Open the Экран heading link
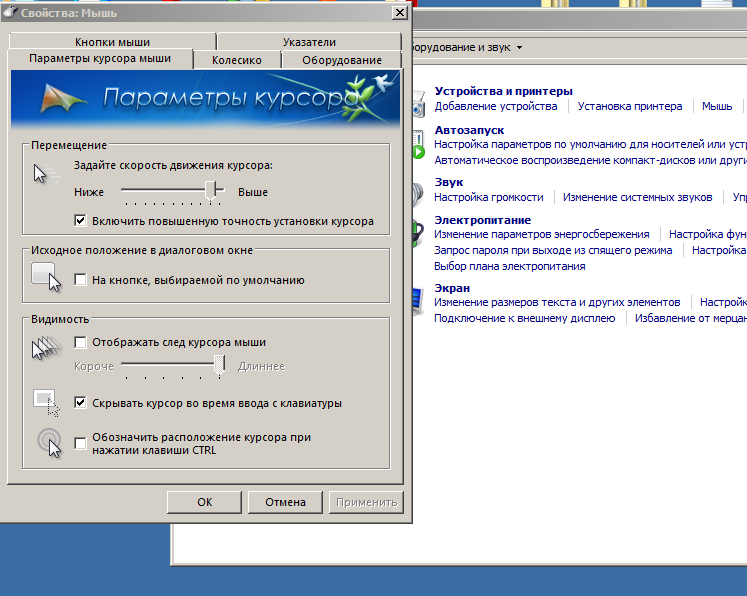Screen dimensions: 747x596 pos(452,288)
